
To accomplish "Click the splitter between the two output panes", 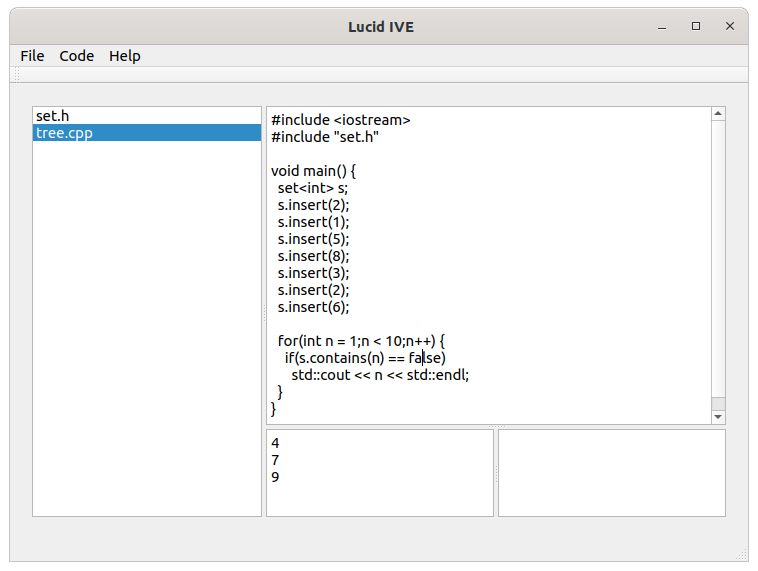I will click(496, 473).
